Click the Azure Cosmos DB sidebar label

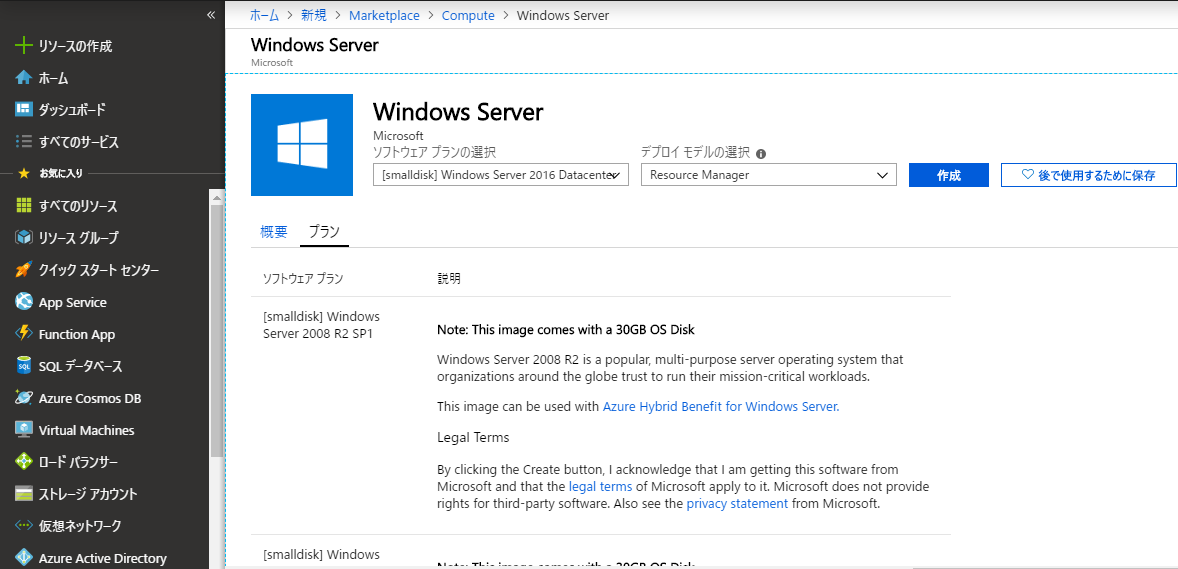(x=90, y=398)
